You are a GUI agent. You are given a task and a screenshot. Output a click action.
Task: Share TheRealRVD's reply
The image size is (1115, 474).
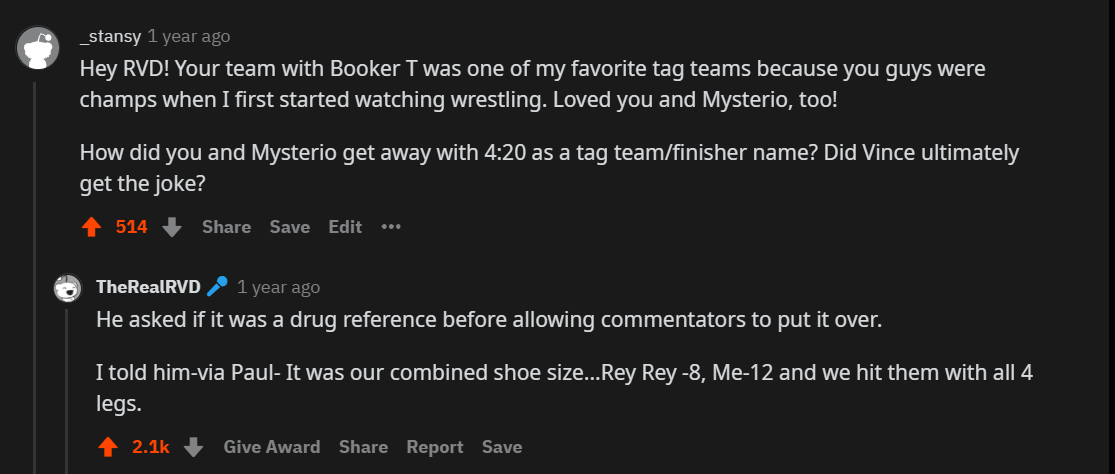[363, 447]
